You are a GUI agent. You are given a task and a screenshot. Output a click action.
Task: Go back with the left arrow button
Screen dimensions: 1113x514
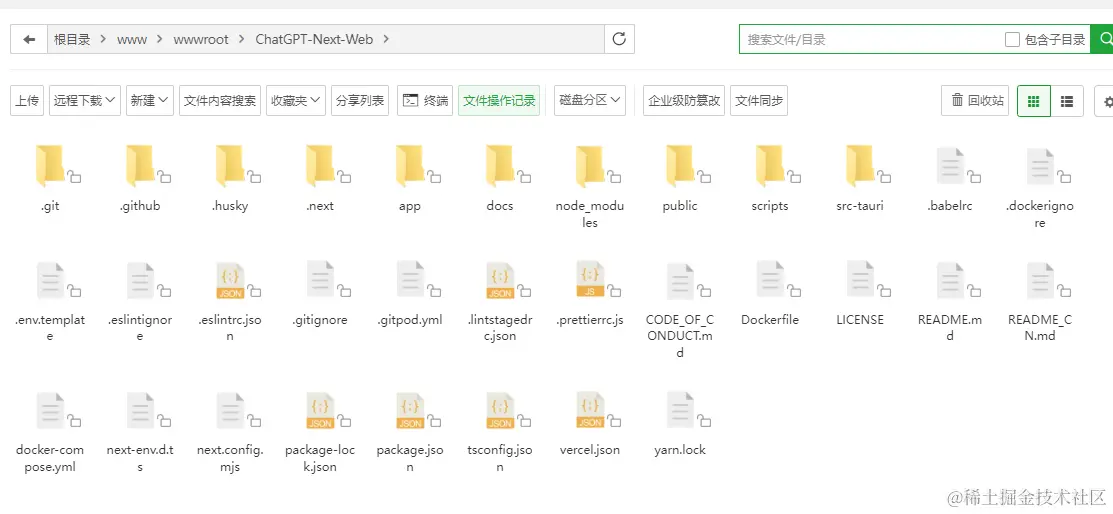coord(29,39)
